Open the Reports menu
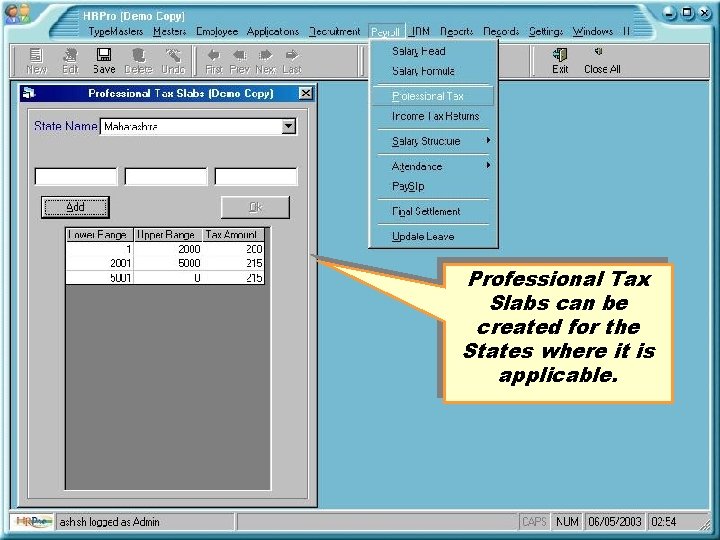720x540 pixels. 456,31
